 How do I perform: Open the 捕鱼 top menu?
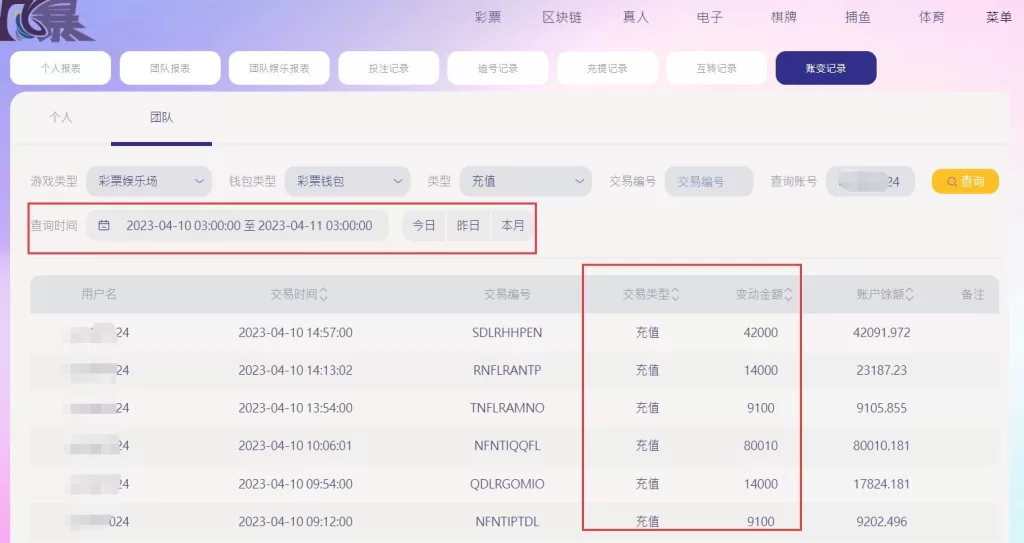click(x=857, y=18)
